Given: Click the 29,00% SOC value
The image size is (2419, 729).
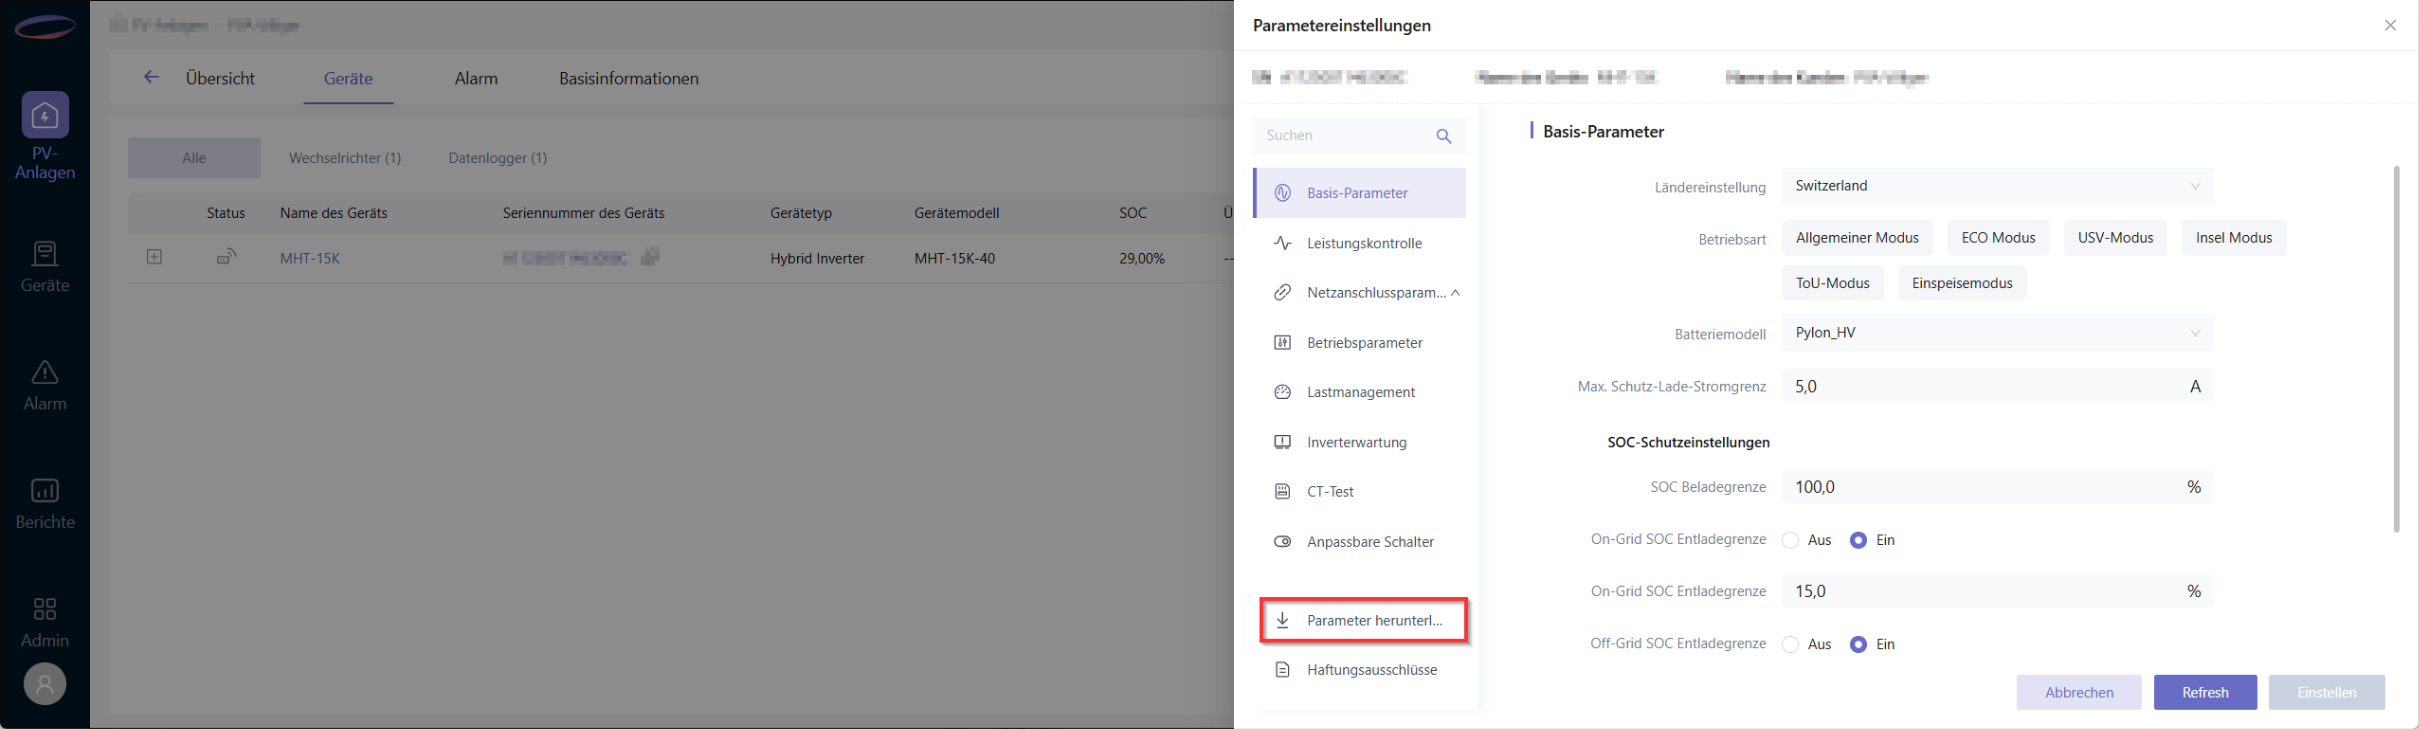Looking at the screenshot, I should (1142, 258).
